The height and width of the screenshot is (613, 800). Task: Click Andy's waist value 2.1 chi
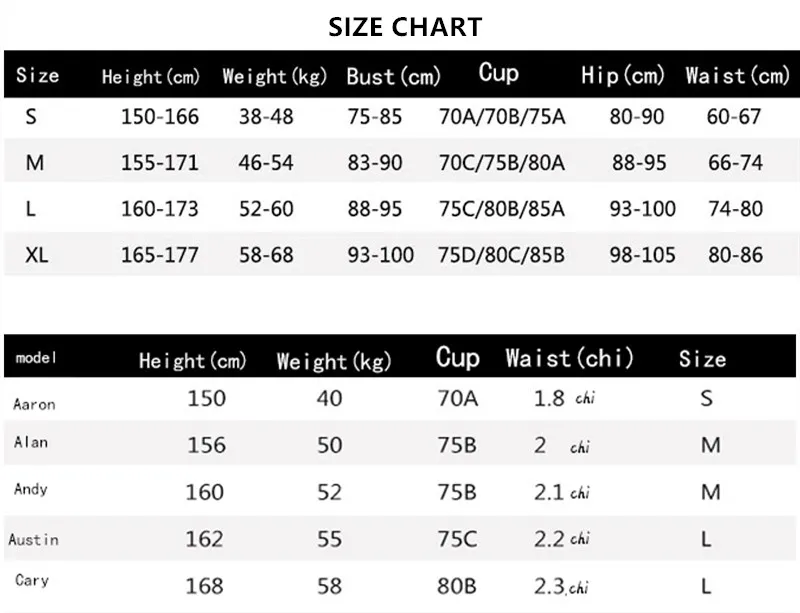562,493
